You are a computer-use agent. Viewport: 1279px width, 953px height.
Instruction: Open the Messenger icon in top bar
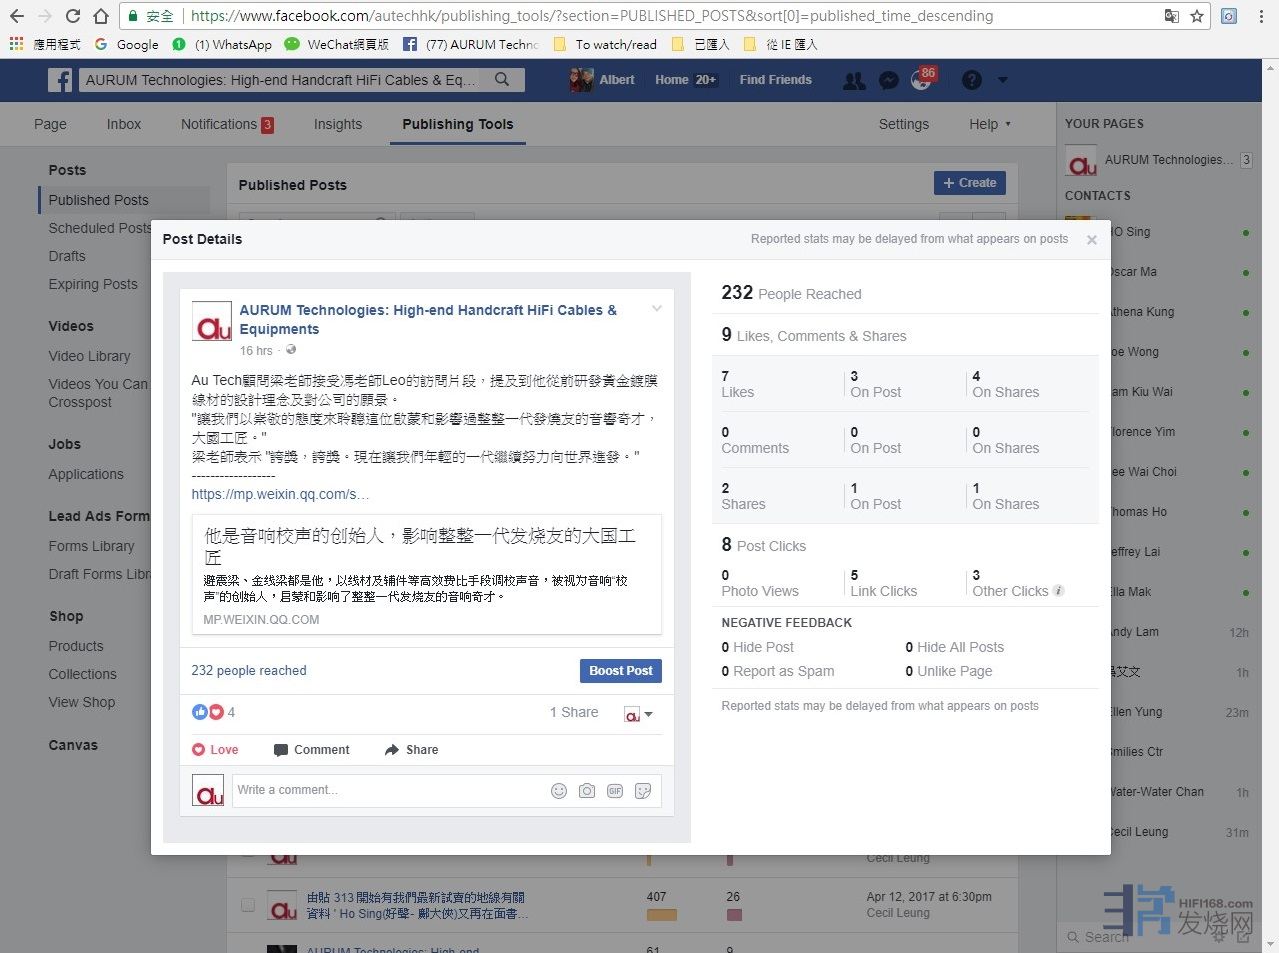(x=888, y=81)
